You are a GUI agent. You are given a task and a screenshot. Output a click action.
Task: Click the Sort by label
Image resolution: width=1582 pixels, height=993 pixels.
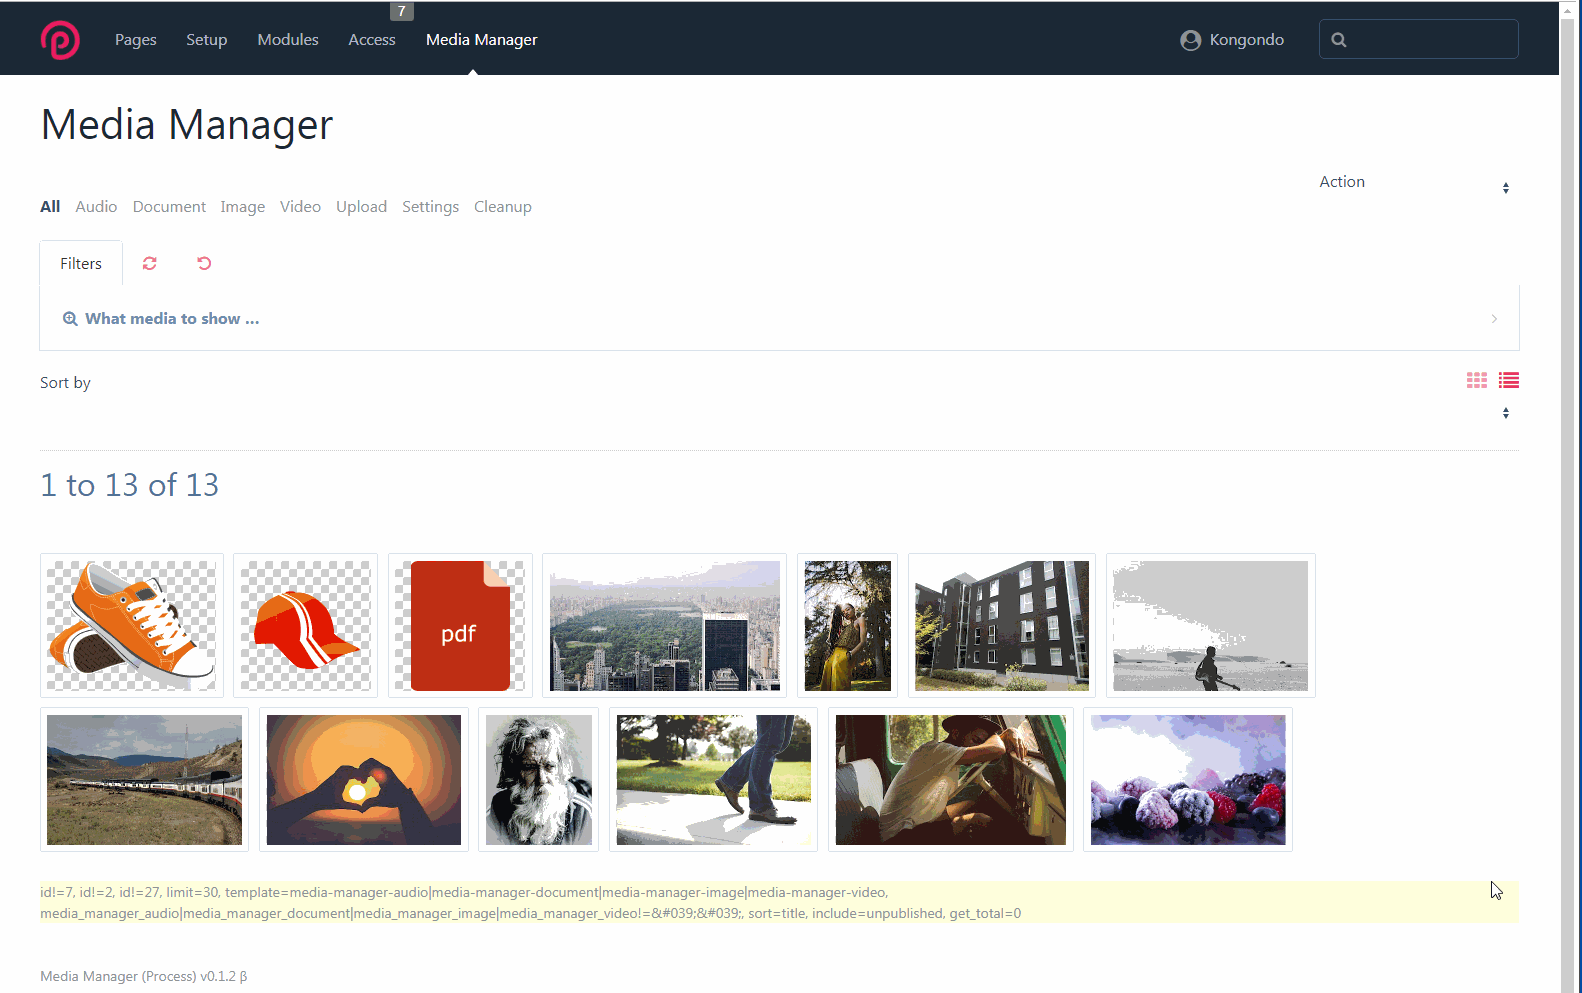pos(65,383)
